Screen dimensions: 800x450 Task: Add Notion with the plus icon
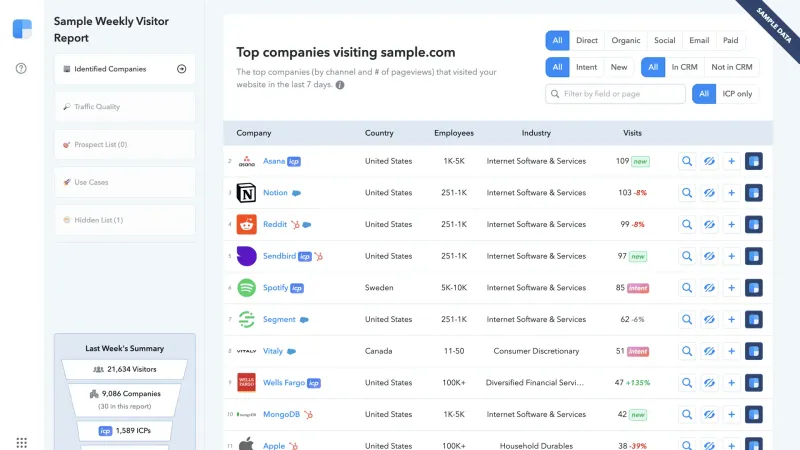click(x=731, y=193)
